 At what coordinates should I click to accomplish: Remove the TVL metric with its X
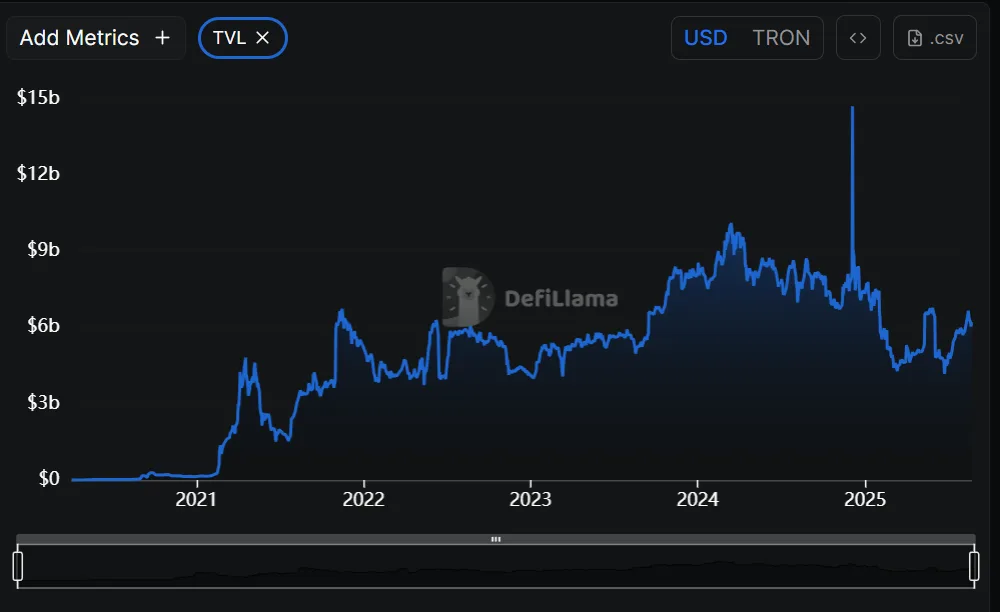point(263,38)
